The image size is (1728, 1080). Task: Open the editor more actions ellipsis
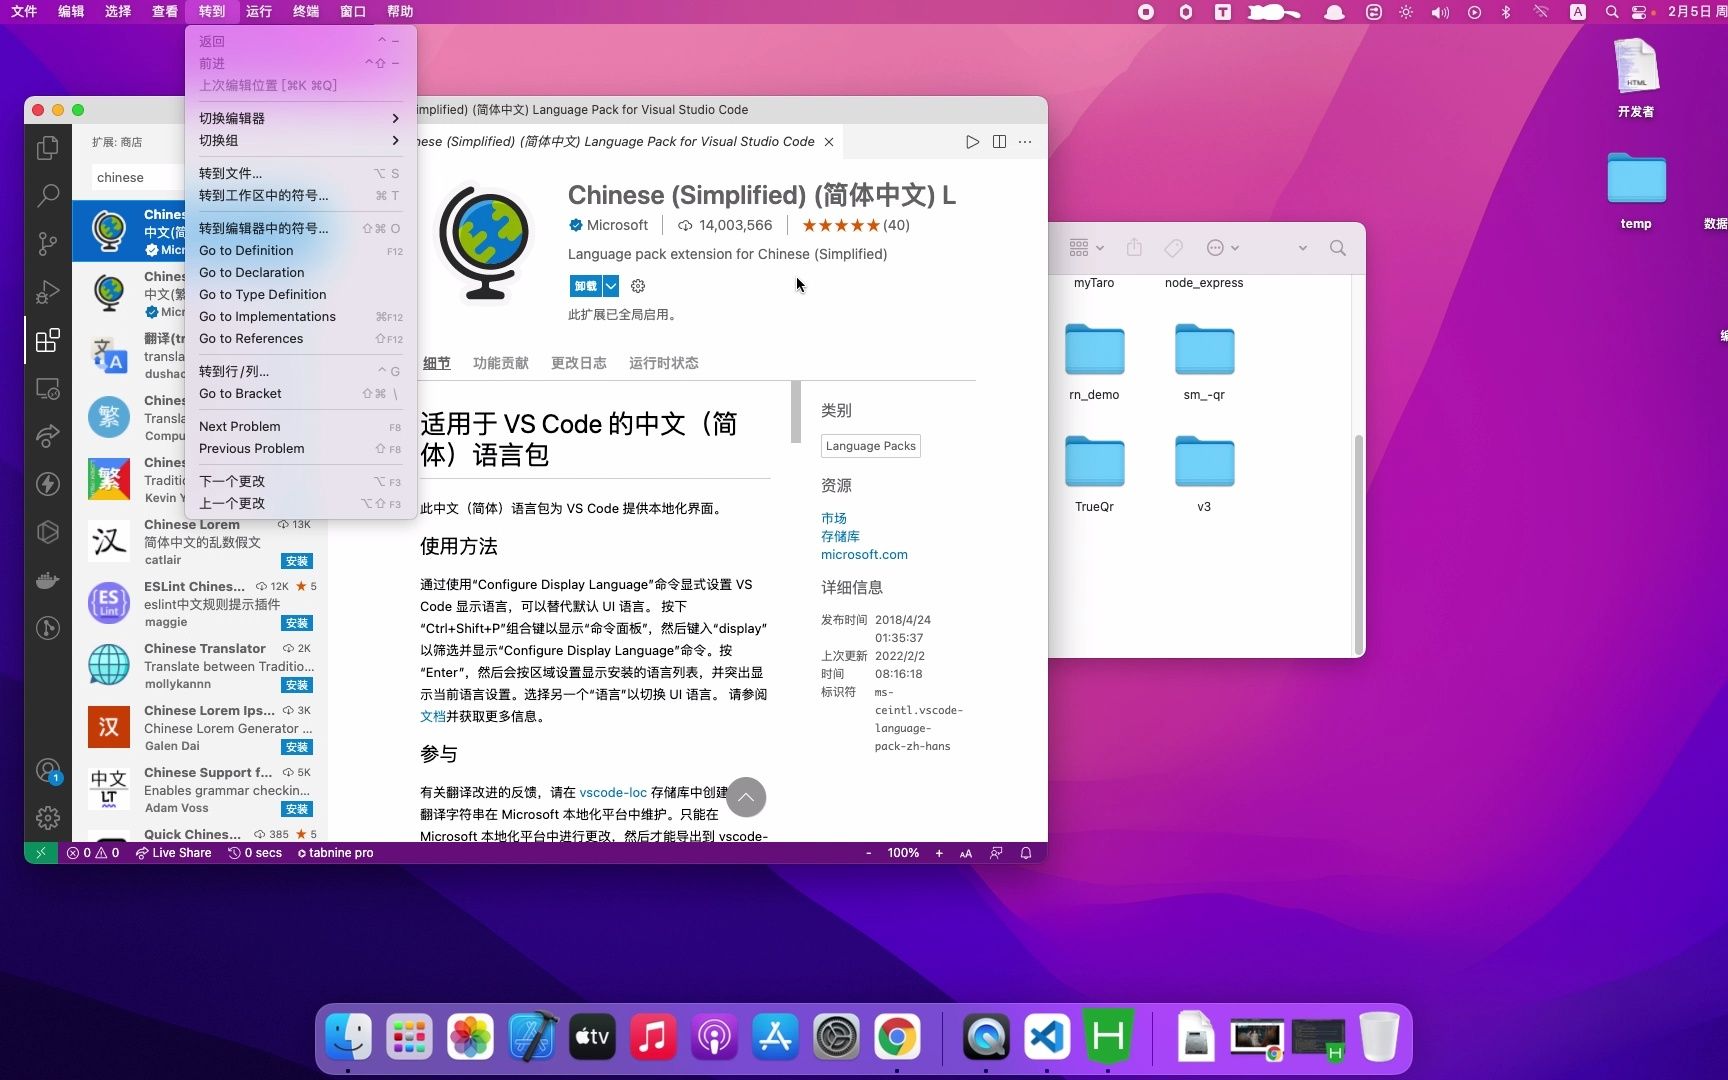point(1025,142)
